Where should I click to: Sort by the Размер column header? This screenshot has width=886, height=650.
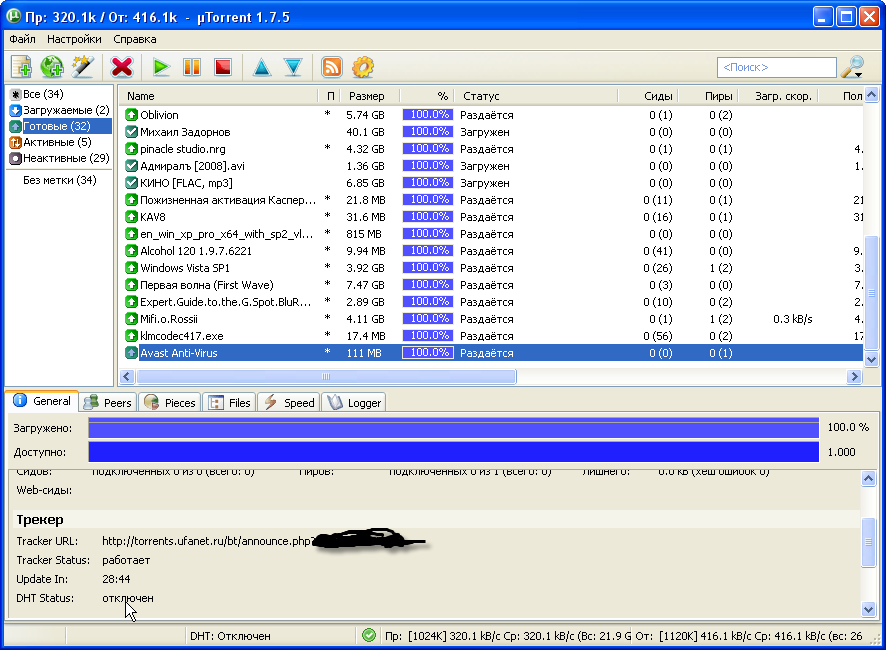[x=366, y=96]
